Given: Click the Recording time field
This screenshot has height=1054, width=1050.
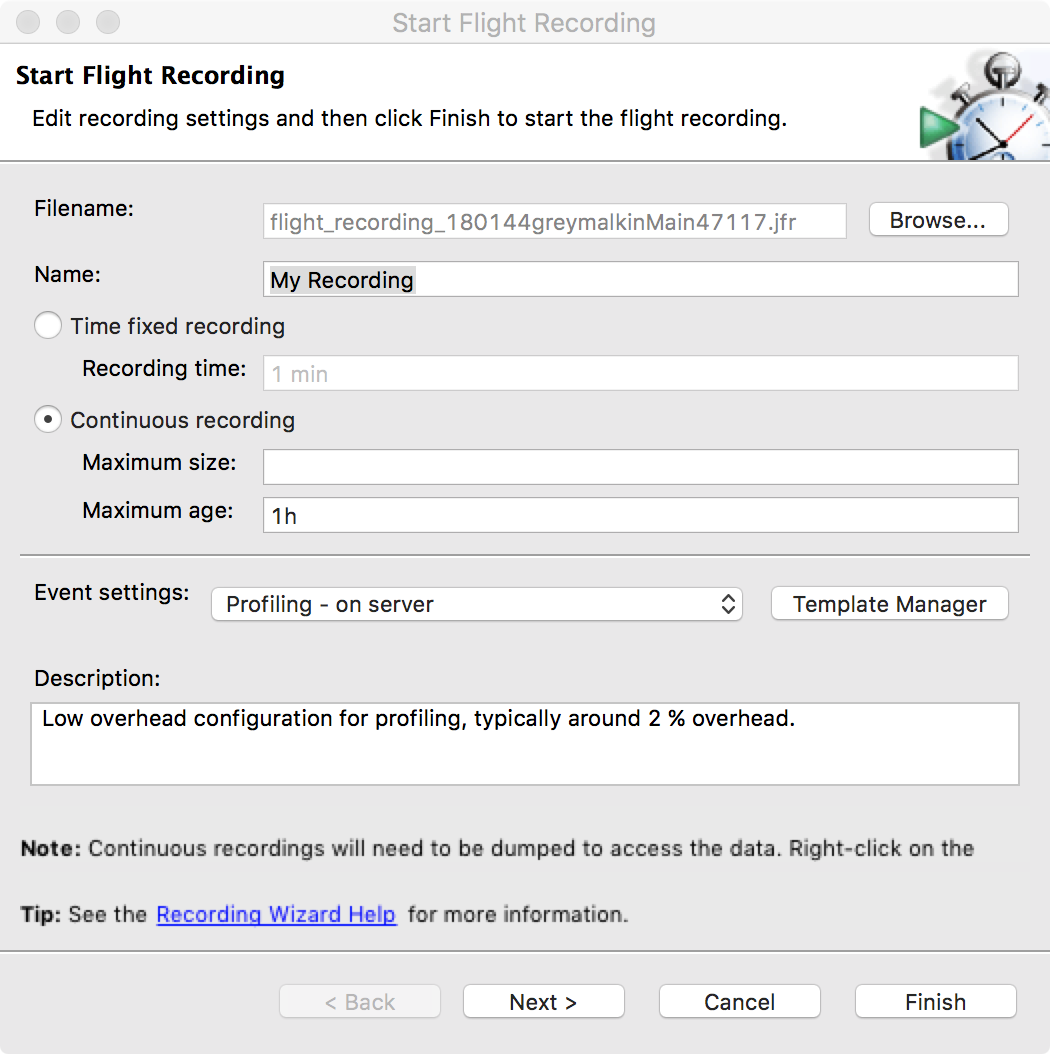Looking at the screenshot, I should click(640, 373).
